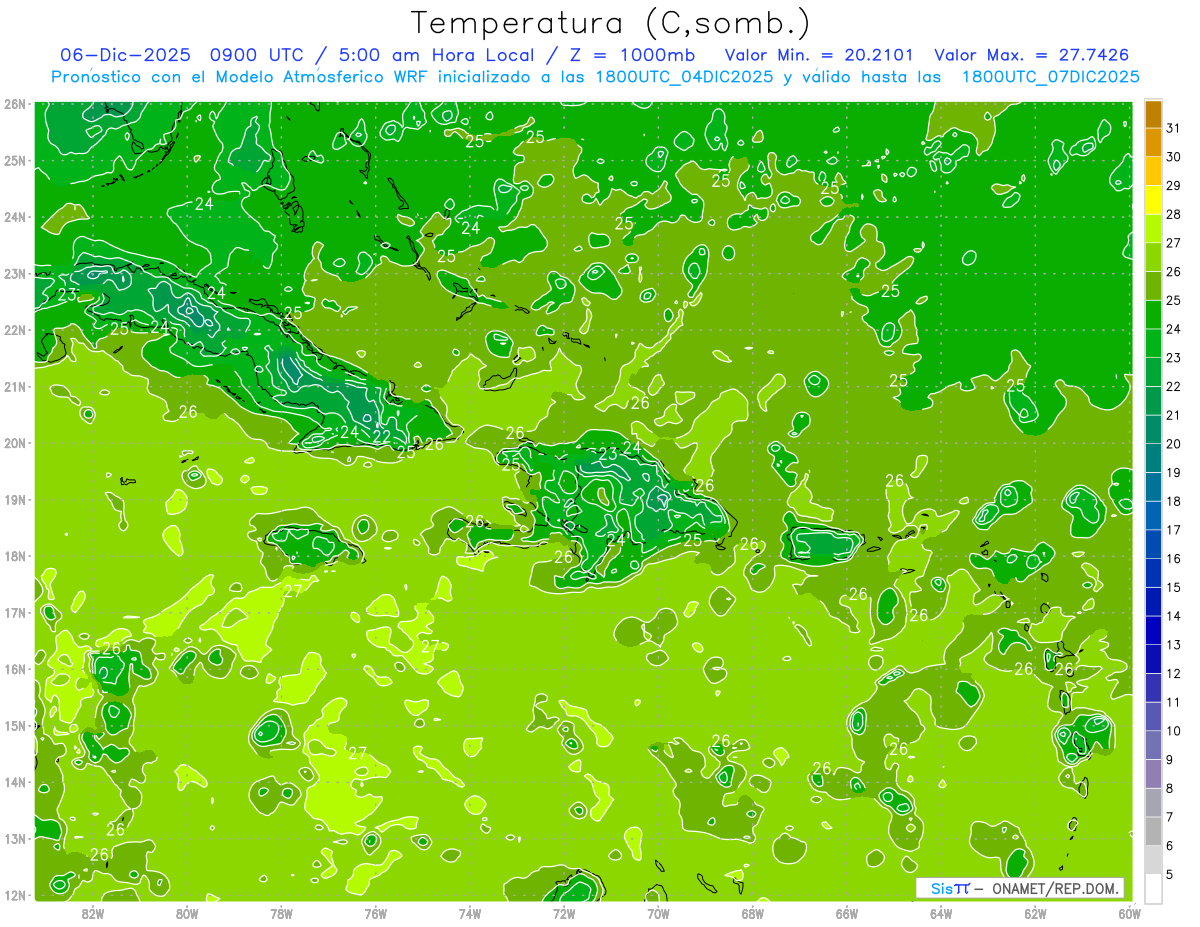Pick the green colorbar segment between 24 and 25

(1153, 315)
